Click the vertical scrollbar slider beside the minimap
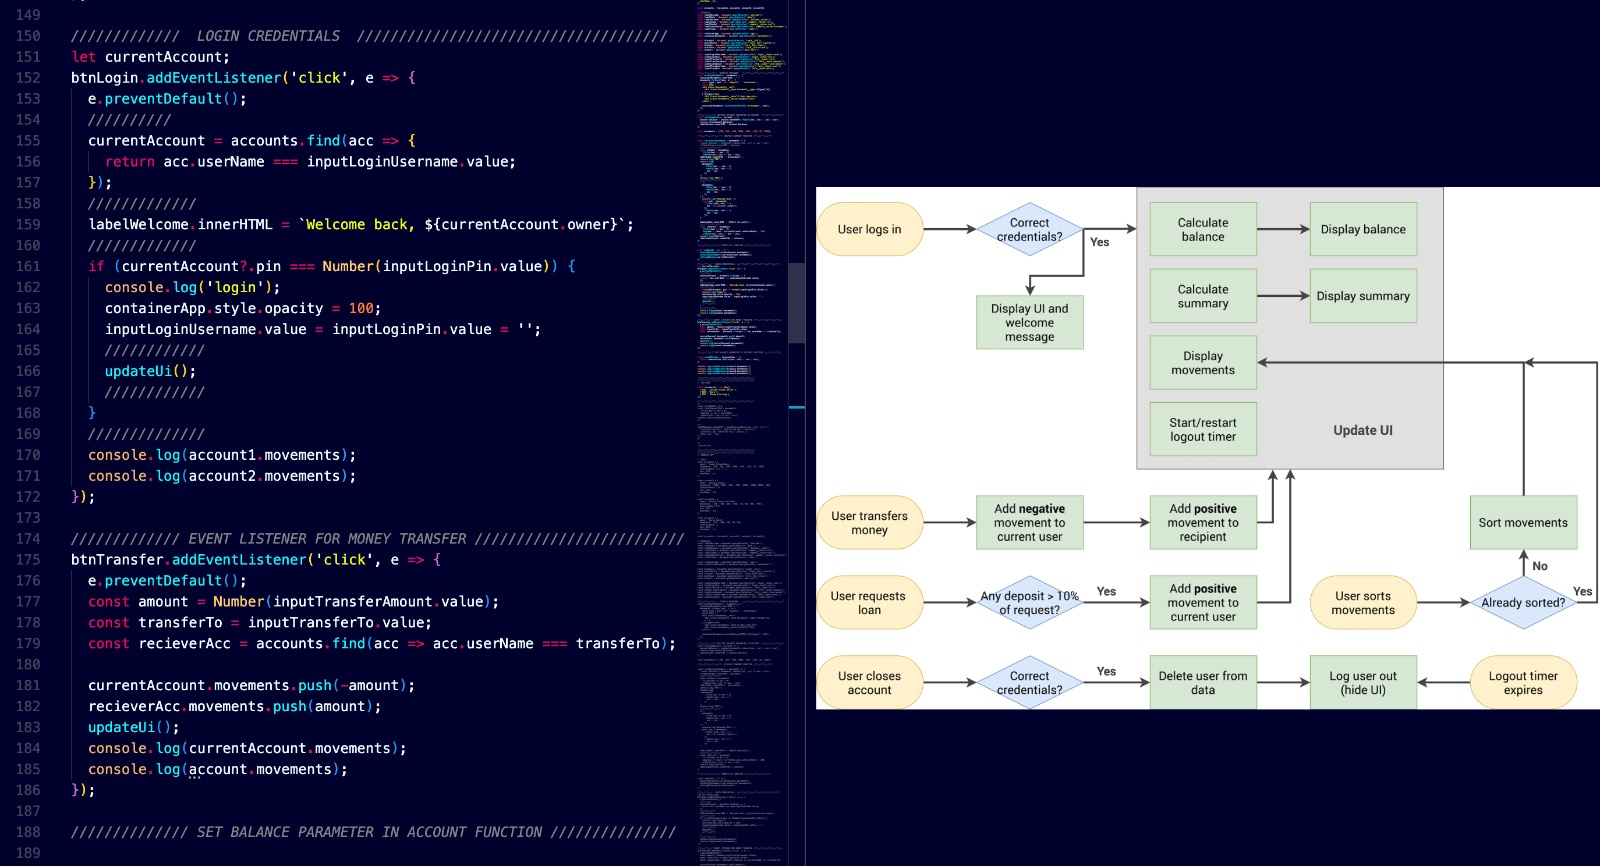The width and height of the screenshot is (1600, 866). [x=796, y=302]
